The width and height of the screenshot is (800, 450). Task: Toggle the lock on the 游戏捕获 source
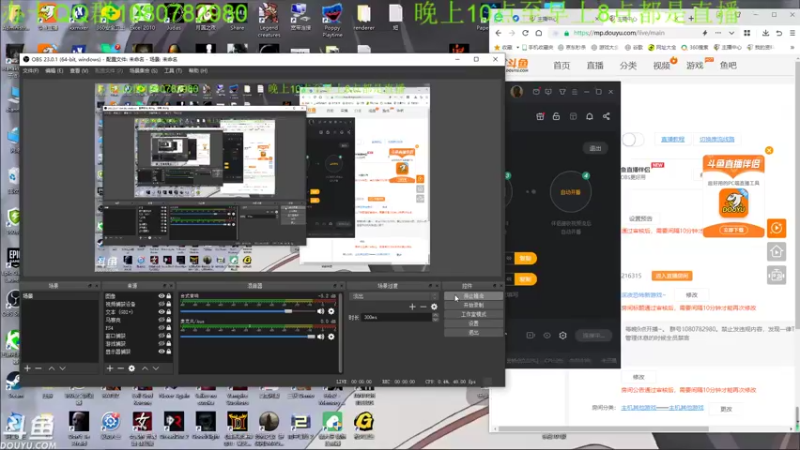[168, 343]
